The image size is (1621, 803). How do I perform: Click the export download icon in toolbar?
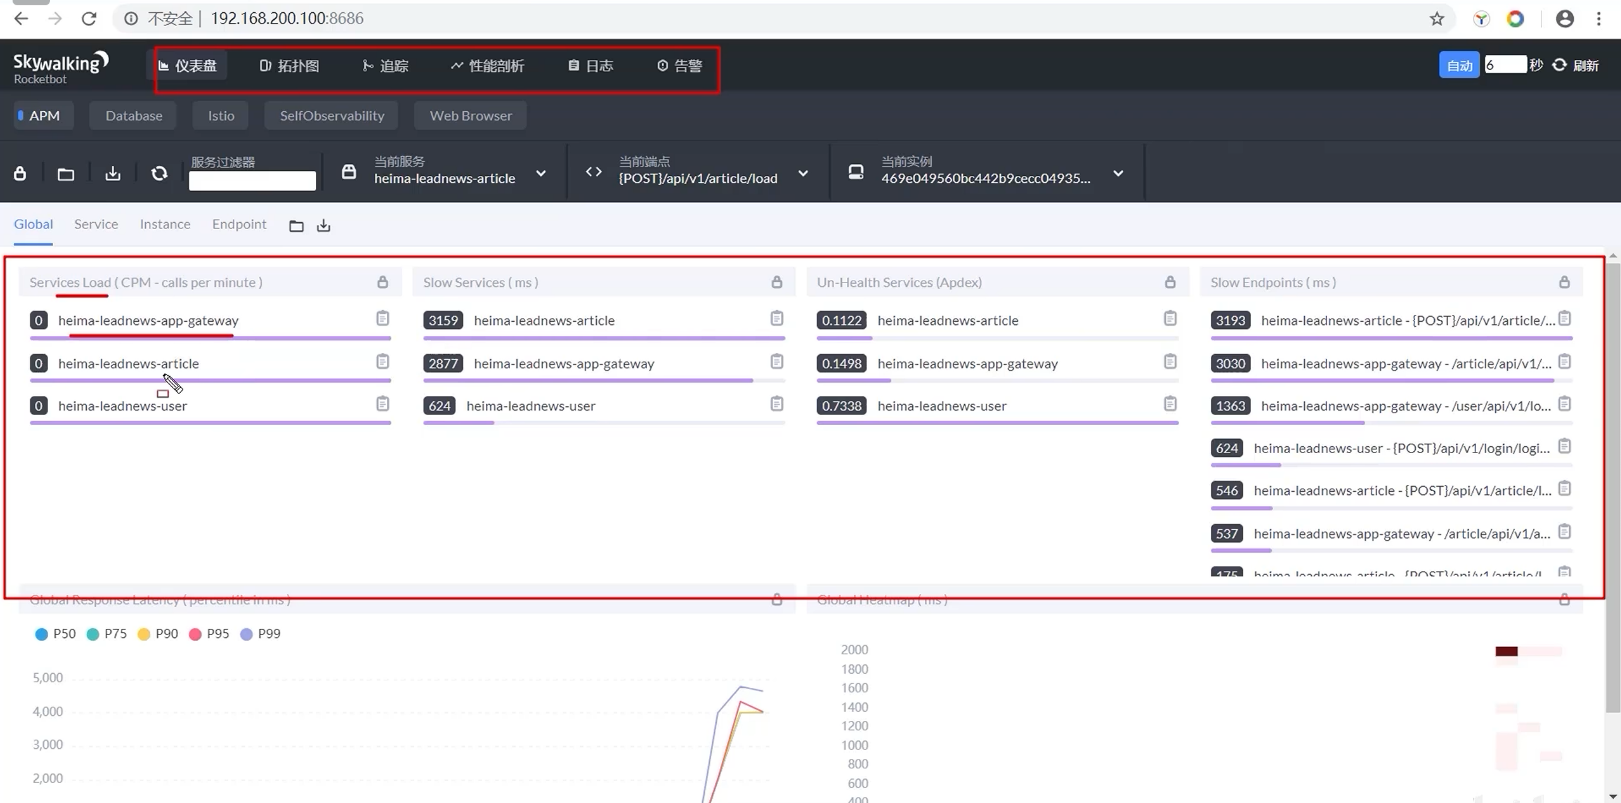click(113, 173)
